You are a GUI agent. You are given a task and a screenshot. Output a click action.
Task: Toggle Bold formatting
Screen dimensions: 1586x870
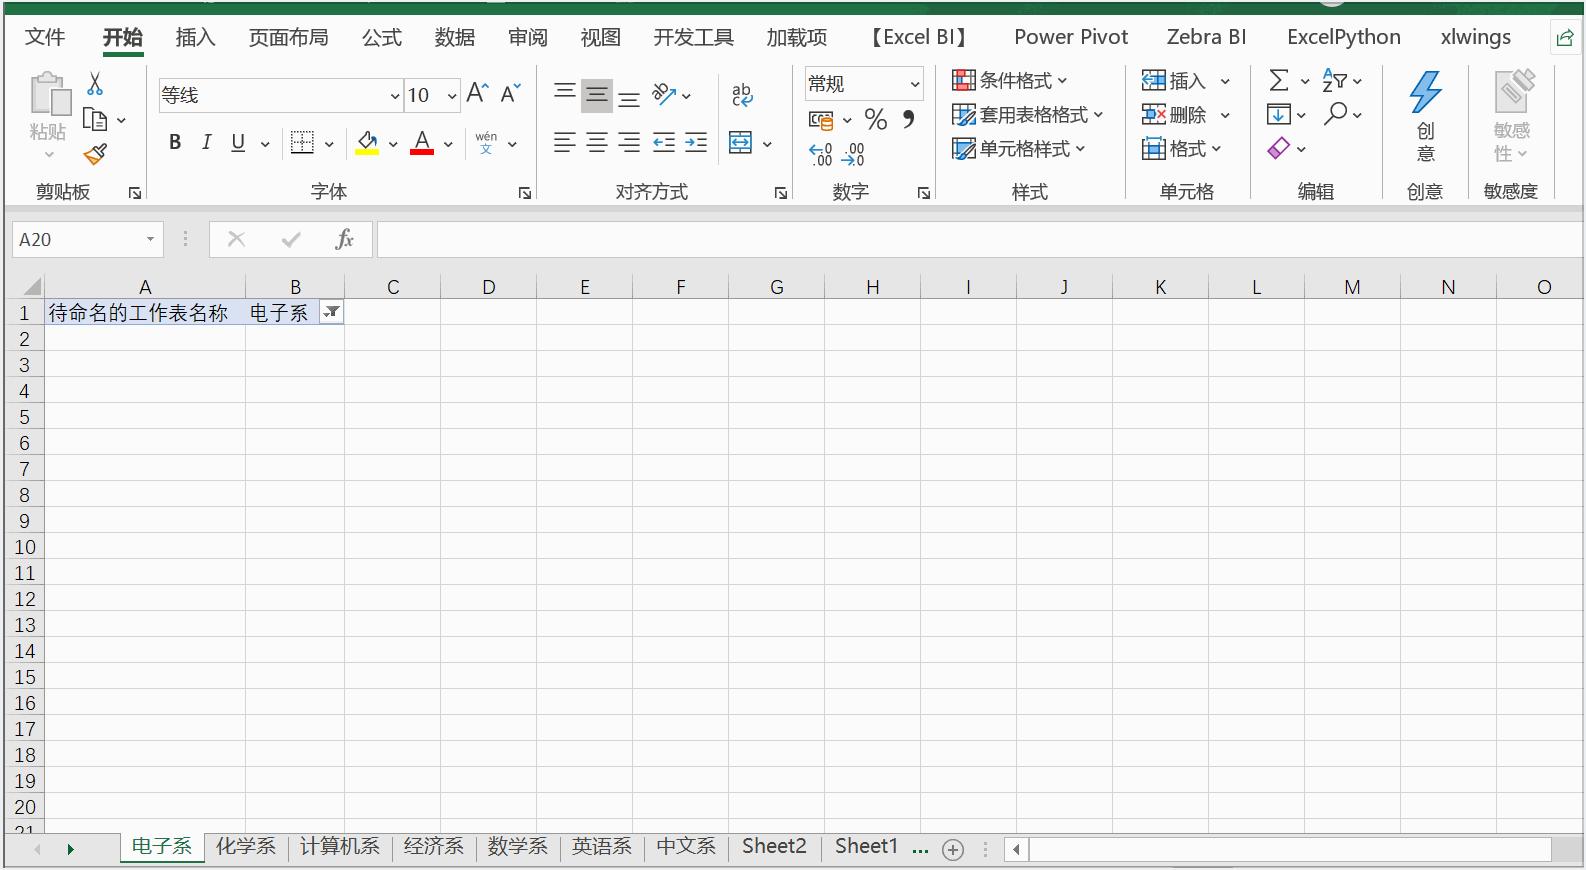point(175,143)
